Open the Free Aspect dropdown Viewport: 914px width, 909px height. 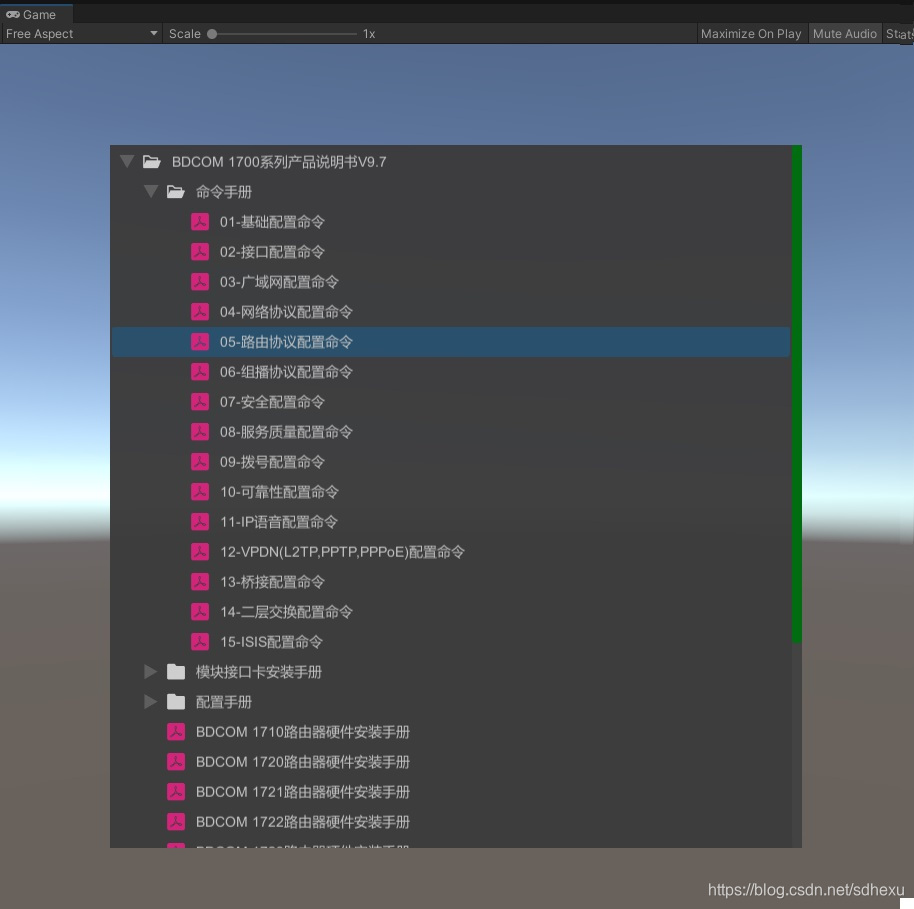click(x=81, y=34)
